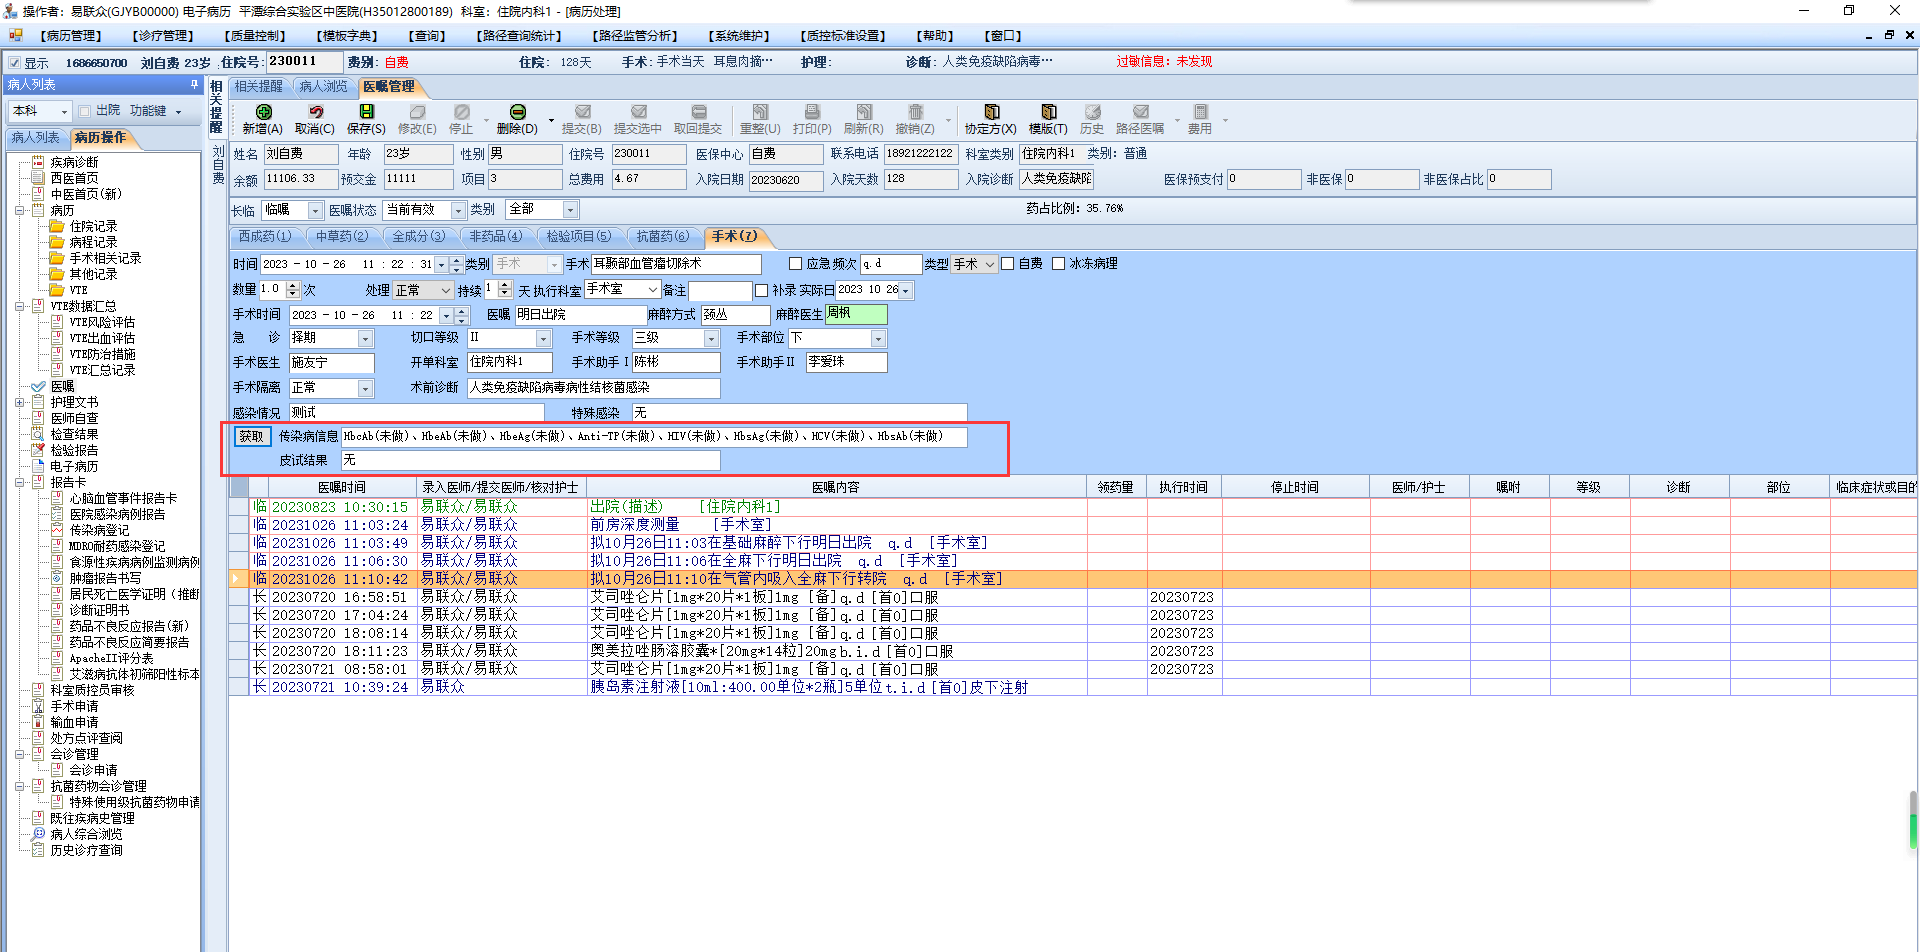This screenshot has width=1920, height=952.
Task: Click the 皮试结果 input field
Action: click(x=530, y=460)
